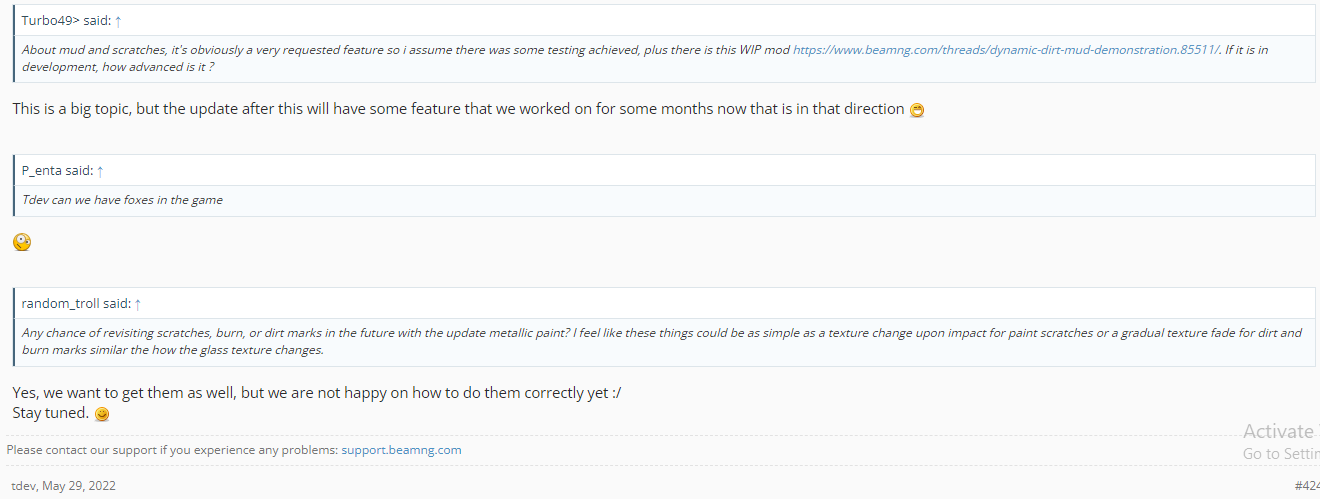This screenshot has height=499, width=1320.
Task: Click the crazy-eyed emoji below P_enta's quote
Action: [22, 241]
